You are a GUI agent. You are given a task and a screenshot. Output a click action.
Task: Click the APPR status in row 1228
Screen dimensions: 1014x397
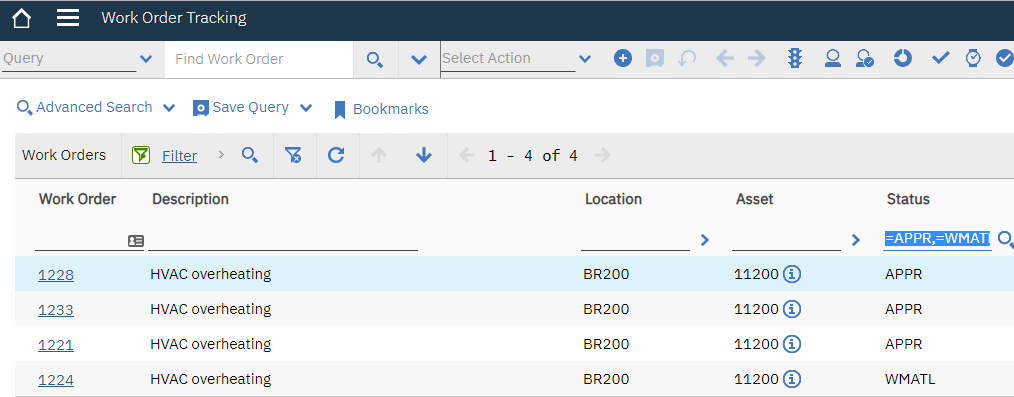pyautogui.click(x=903, y=274)
